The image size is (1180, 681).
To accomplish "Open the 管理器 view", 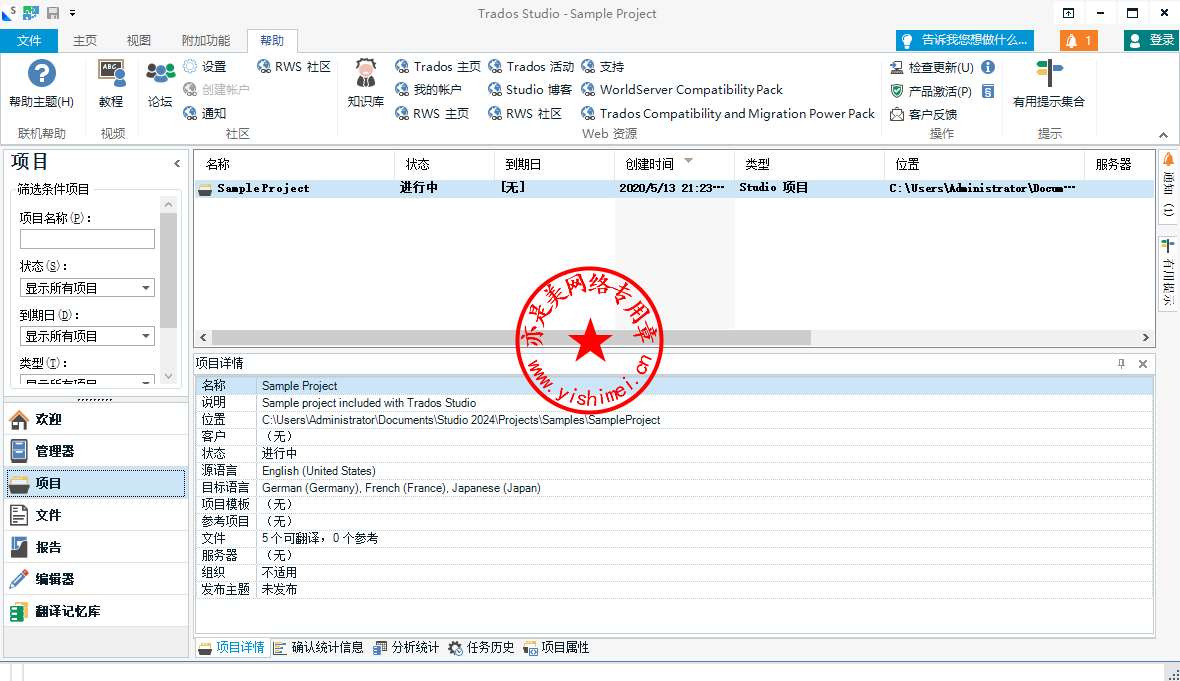I will [96, 451].
